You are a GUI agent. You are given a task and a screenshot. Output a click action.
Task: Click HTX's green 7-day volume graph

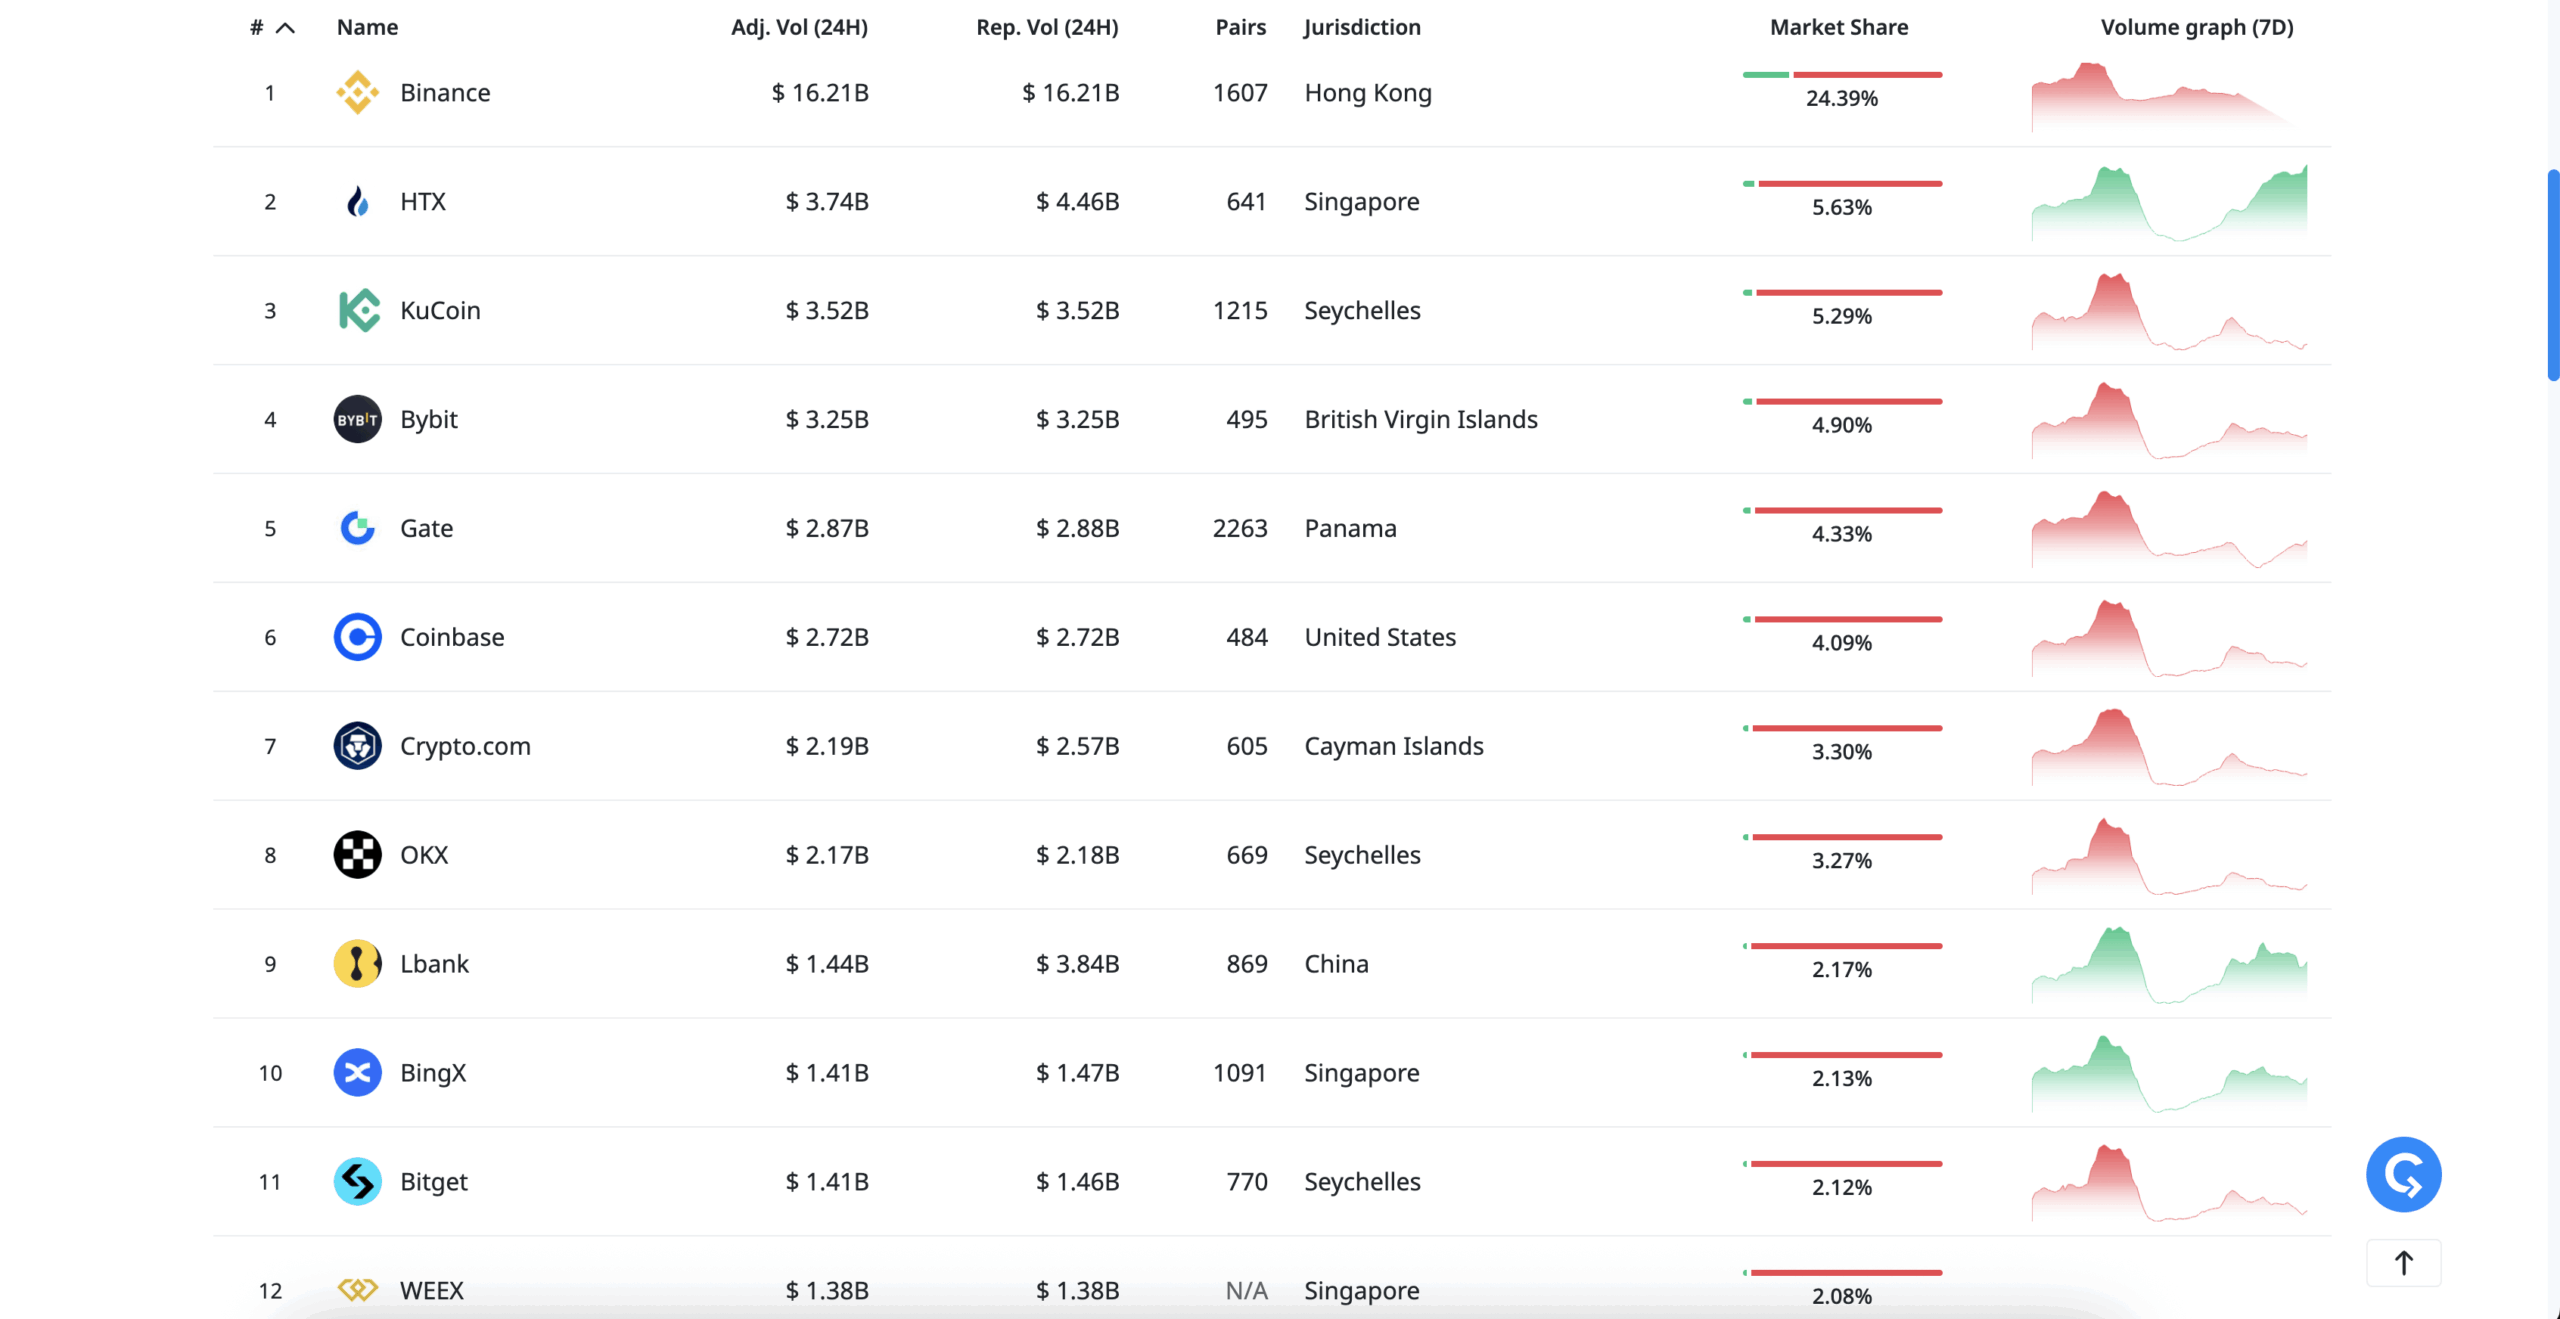[x=2169, y=203]
